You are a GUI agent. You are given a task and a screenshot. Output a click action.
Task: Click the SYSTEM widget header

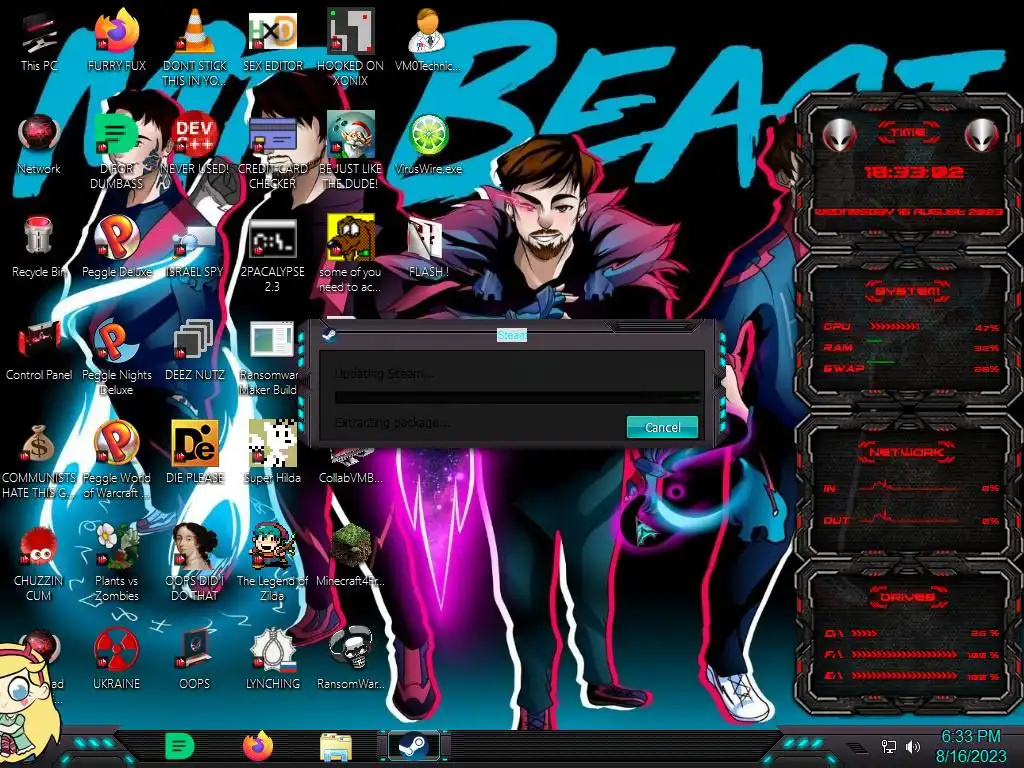(907, 291)
